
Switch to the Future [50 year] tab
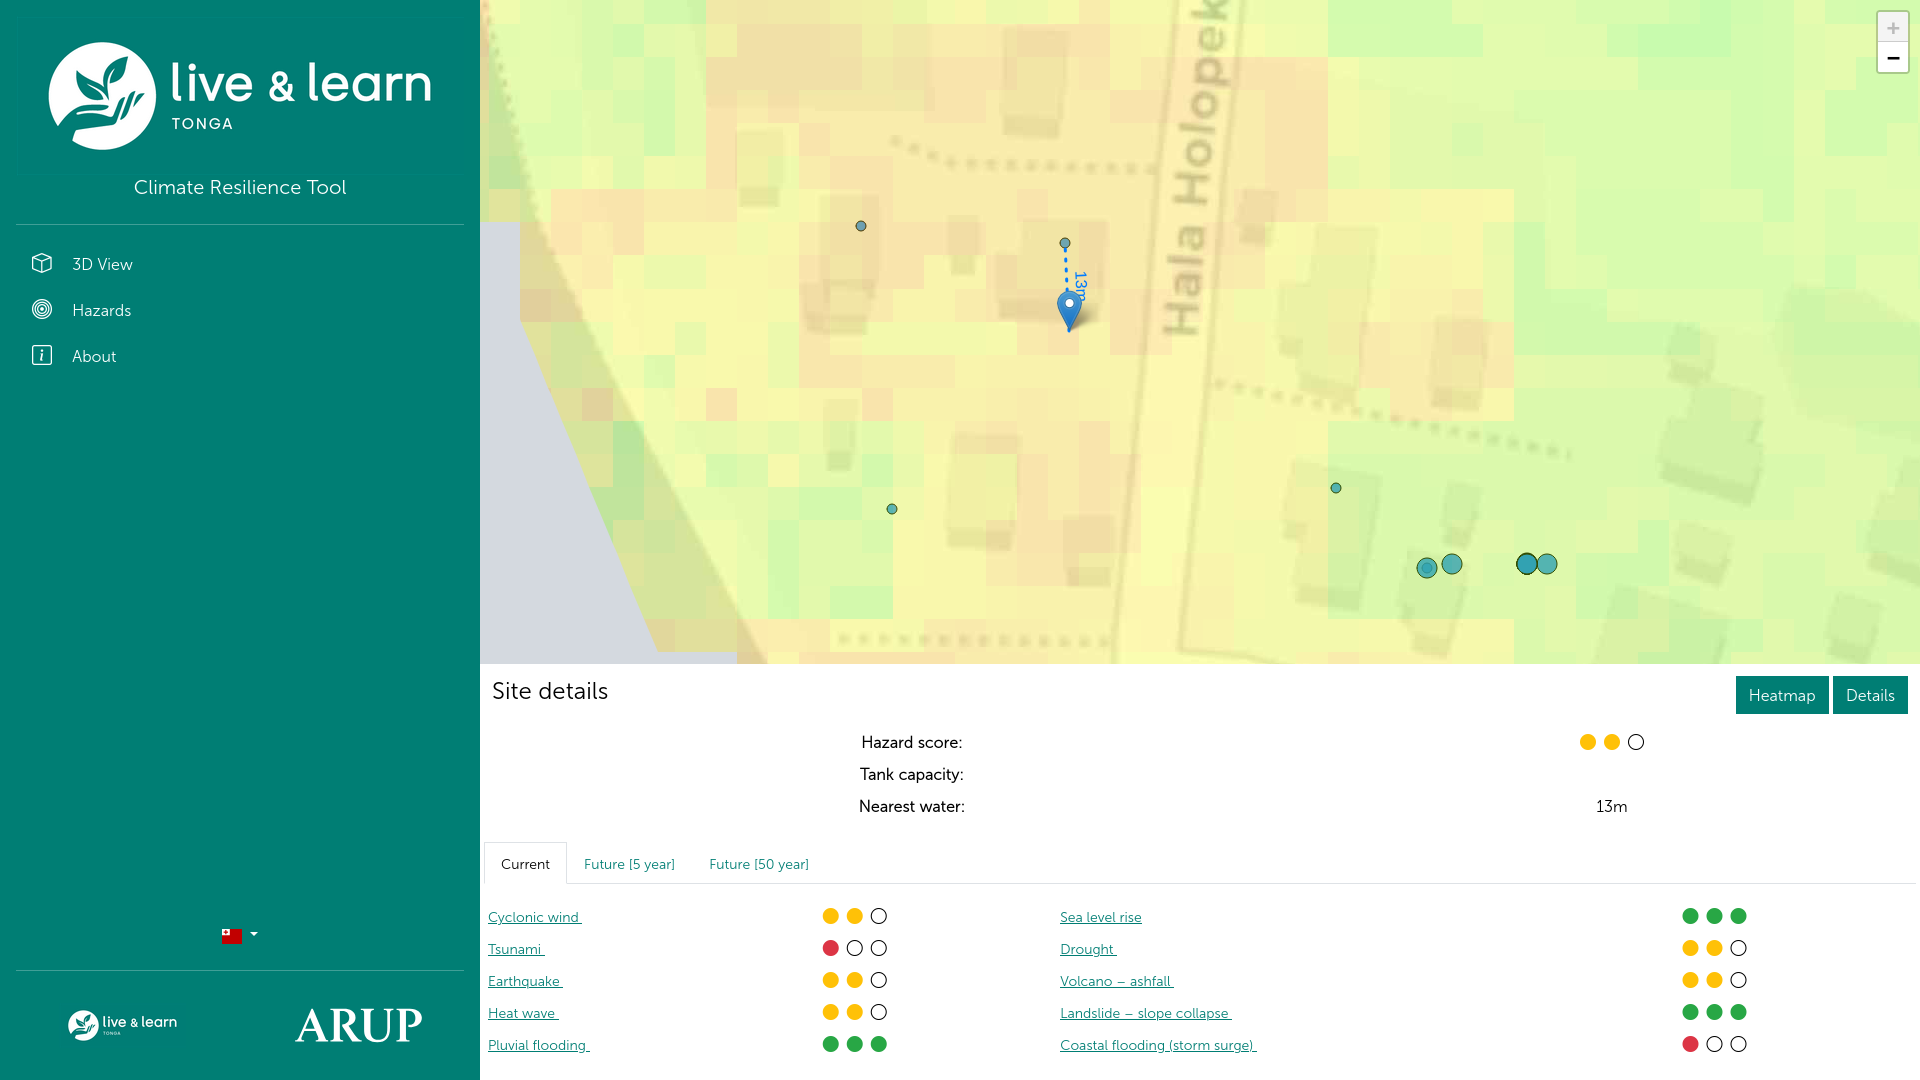tap(758, 864)
